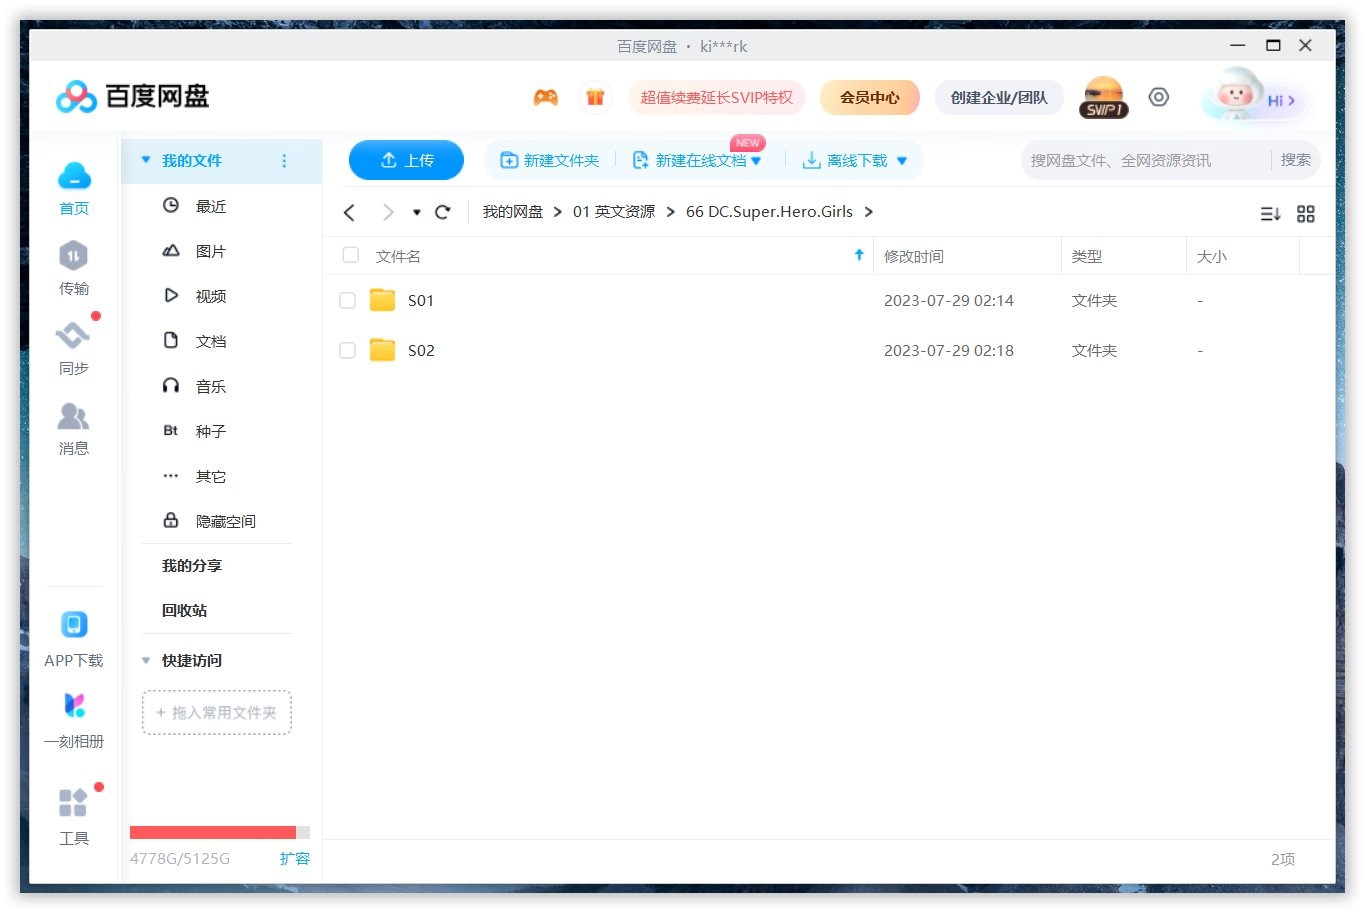This screenshot has width=1365, height=913.
Task: Click the 扩容 storage upgrade link
Action: [x=295, y=858]
